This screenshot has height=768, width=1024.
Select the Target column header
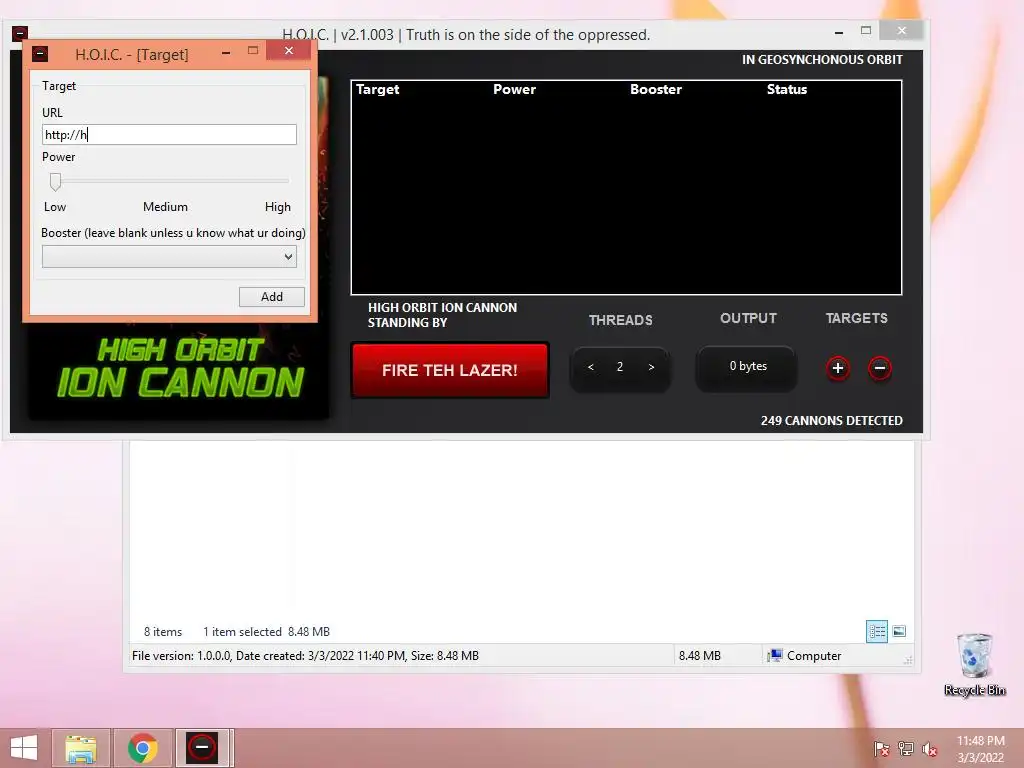point(377,89)
